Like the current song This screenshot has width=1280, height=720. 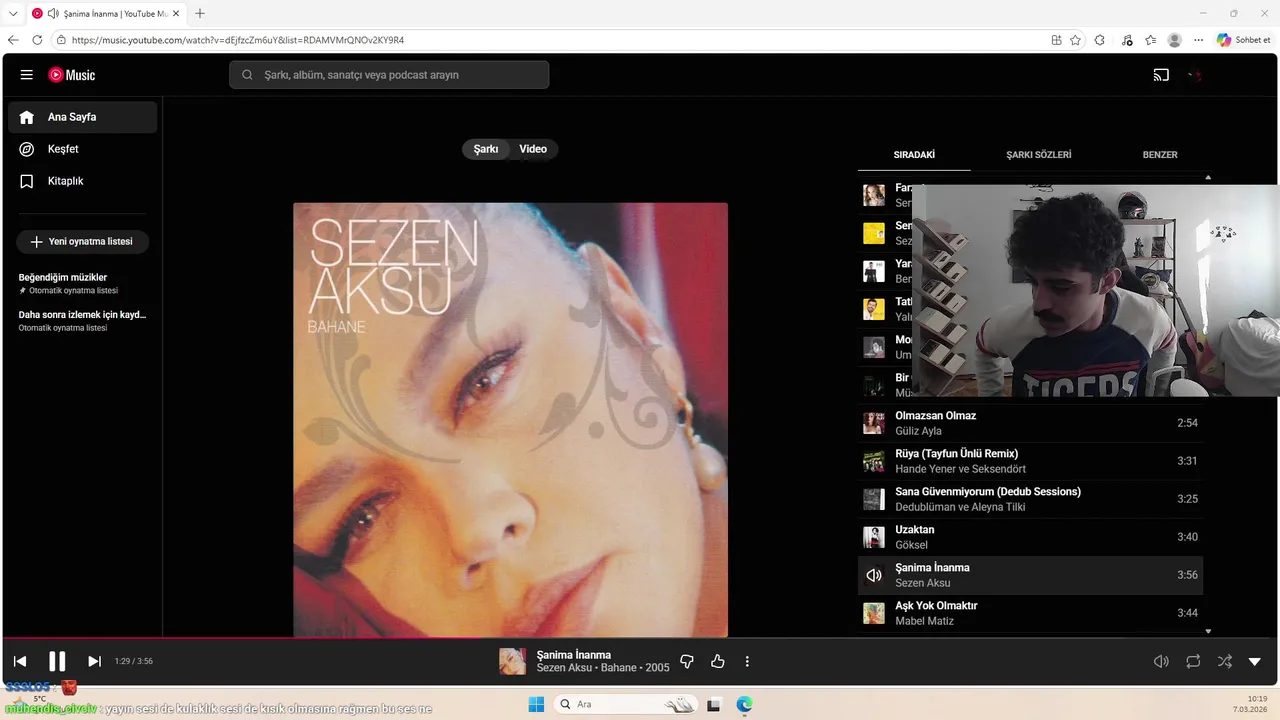(717, 661)
